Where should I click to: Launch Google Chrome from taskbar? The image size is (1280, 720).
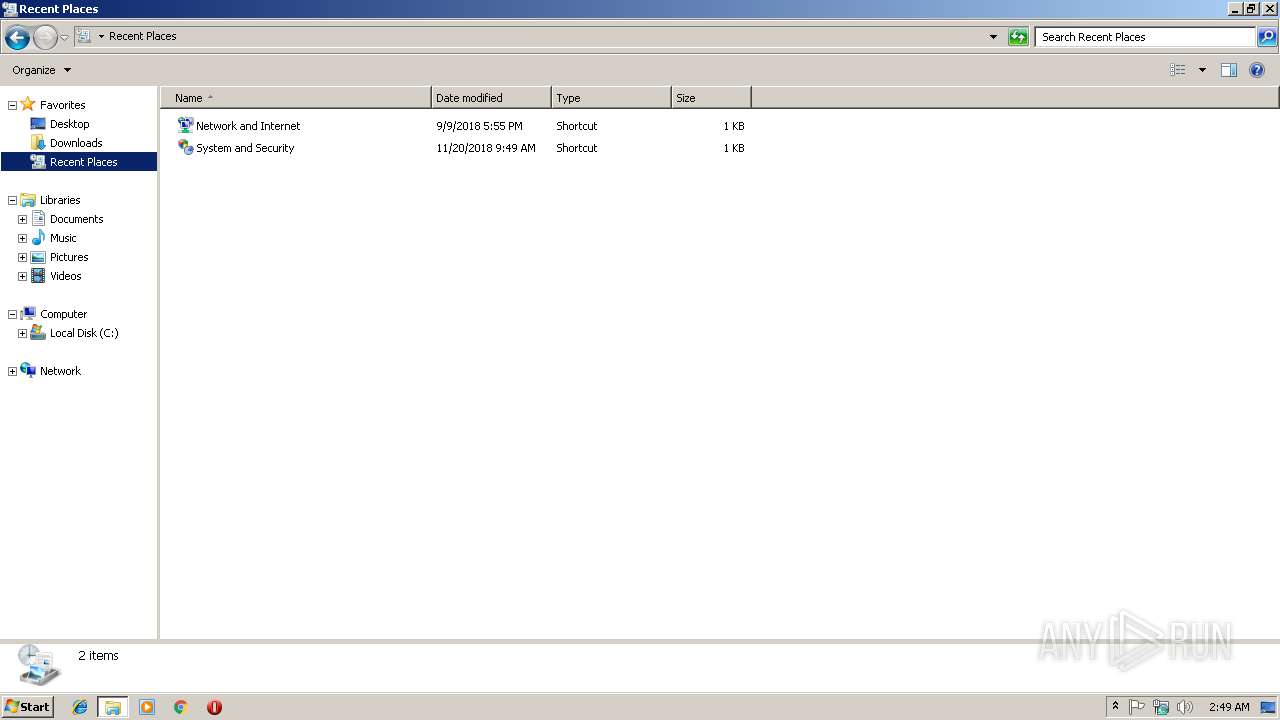[x=181, y=707]
